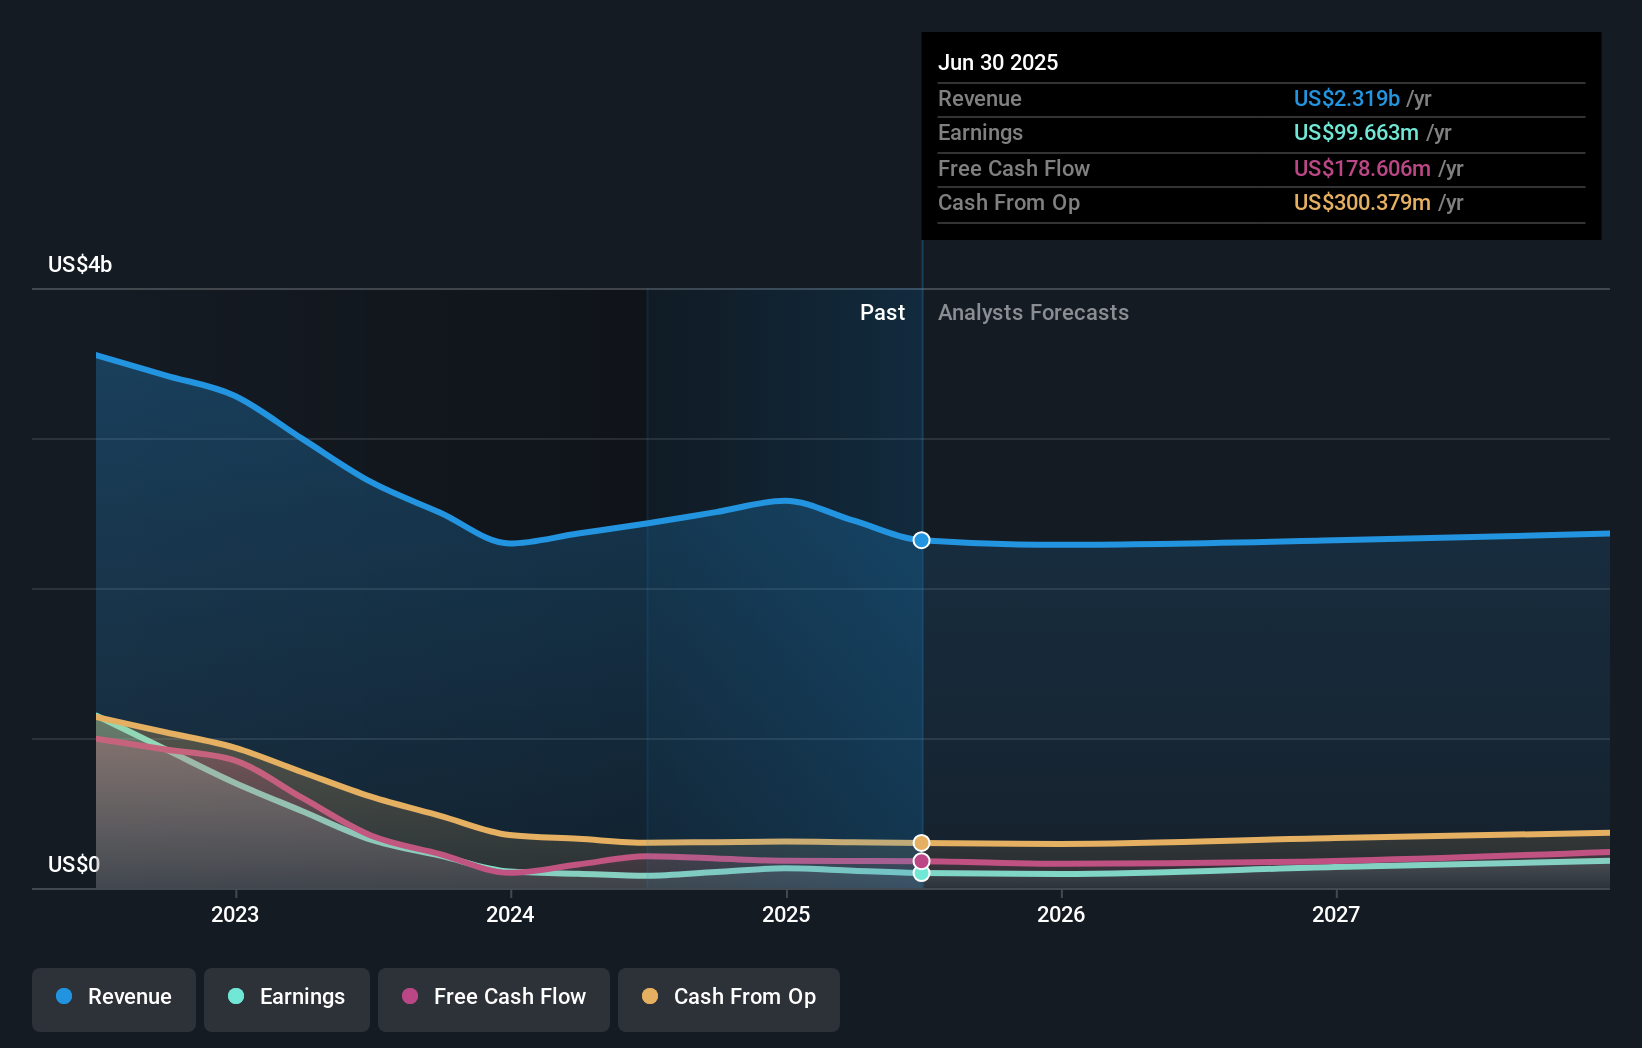
Task: Switch to the Past section of the chart
Action: click(x=882, y=312)
